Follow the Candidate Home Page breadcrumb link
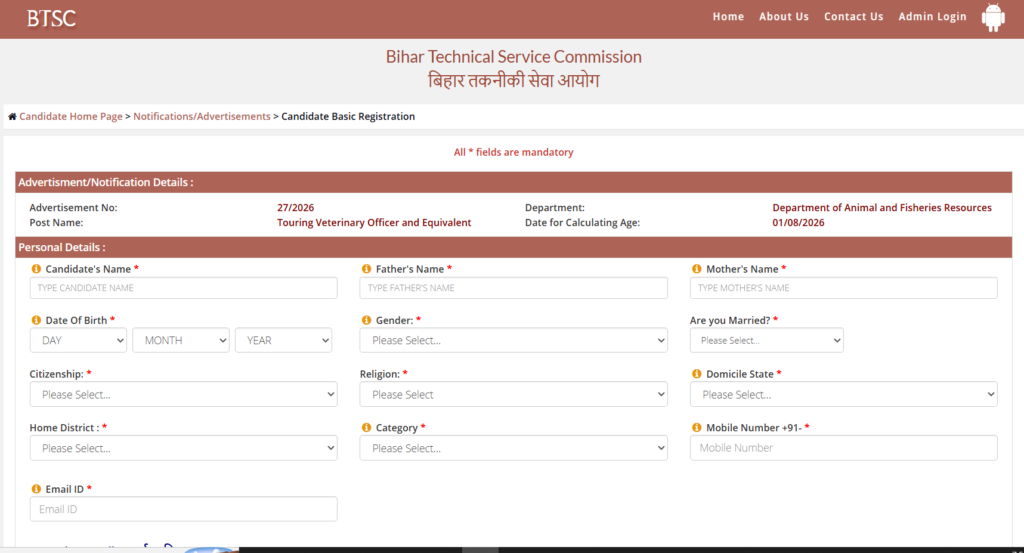1024x553 pixels. point(71,116)
